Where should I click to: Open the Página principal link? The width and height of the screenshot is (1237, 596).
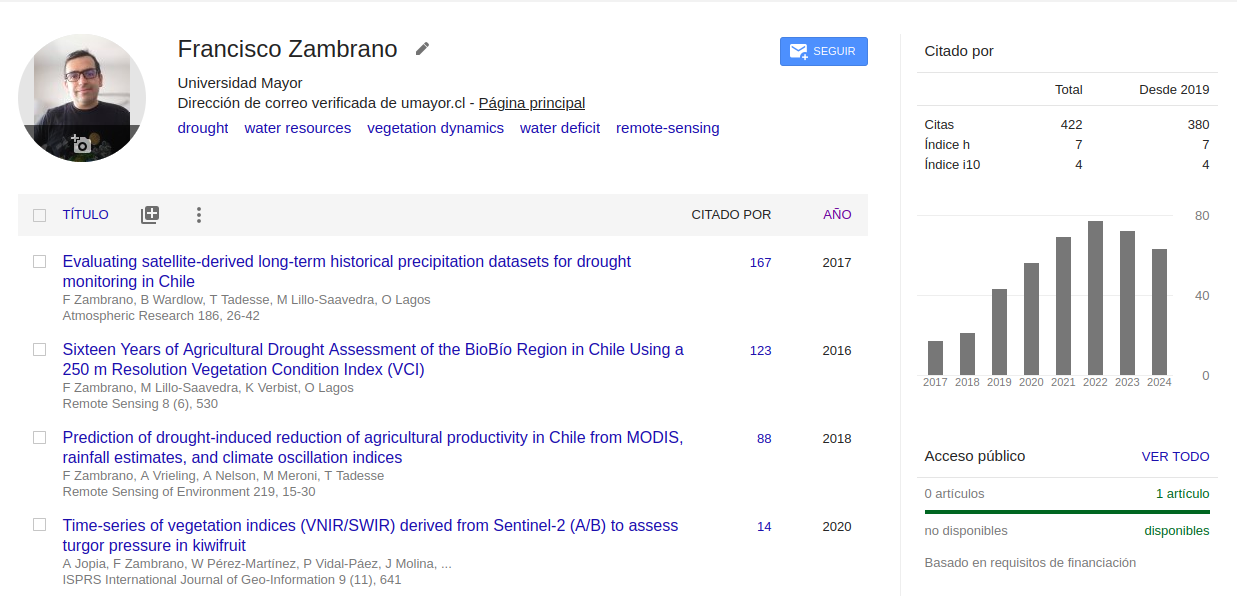pos(531,103)
